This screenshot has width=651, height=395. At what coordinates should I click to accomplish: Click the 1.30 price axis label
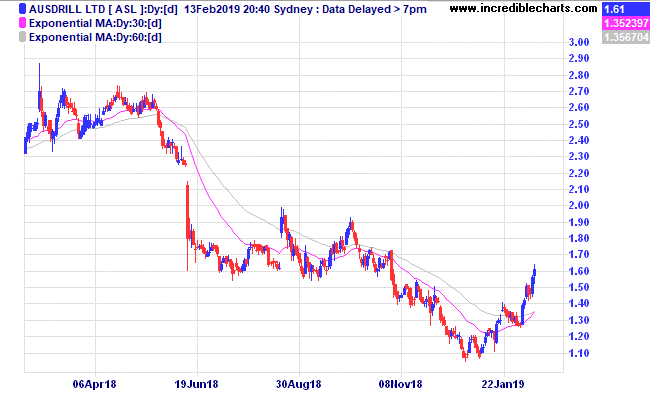coord(579,320)
